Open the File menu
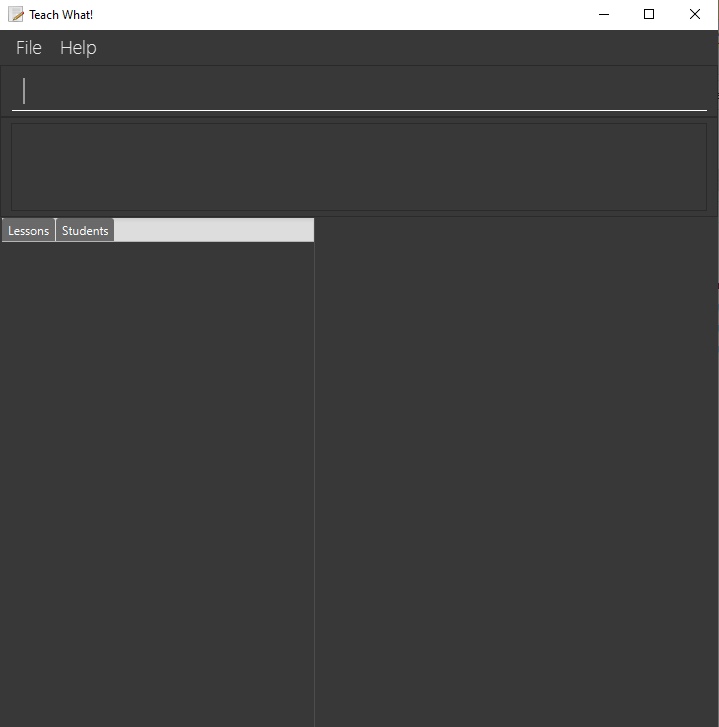The width and height of the screenshot is (719, 727). (x=29, y=48)
